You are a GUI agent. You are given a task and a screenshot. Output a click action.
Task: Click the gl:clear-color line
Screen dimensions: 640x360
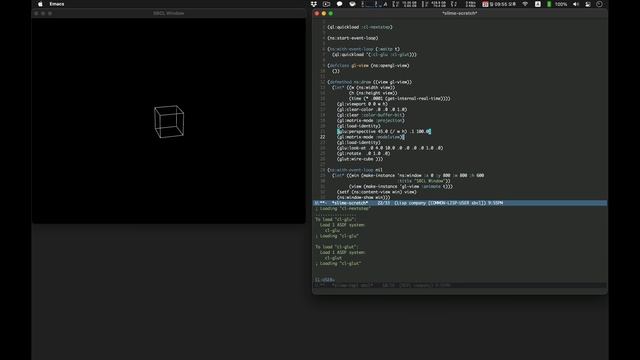tap(372, 109)
